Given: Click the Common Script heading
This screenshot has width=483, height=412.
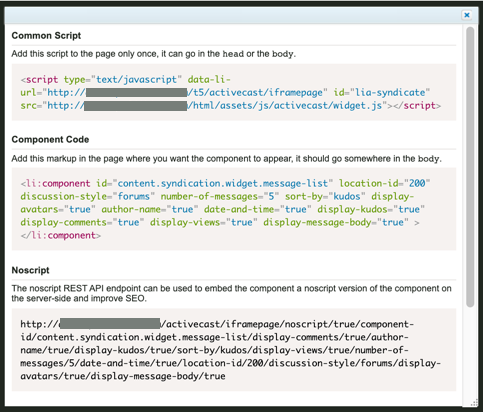Looking at the screenshot, I should click(46, 36).
